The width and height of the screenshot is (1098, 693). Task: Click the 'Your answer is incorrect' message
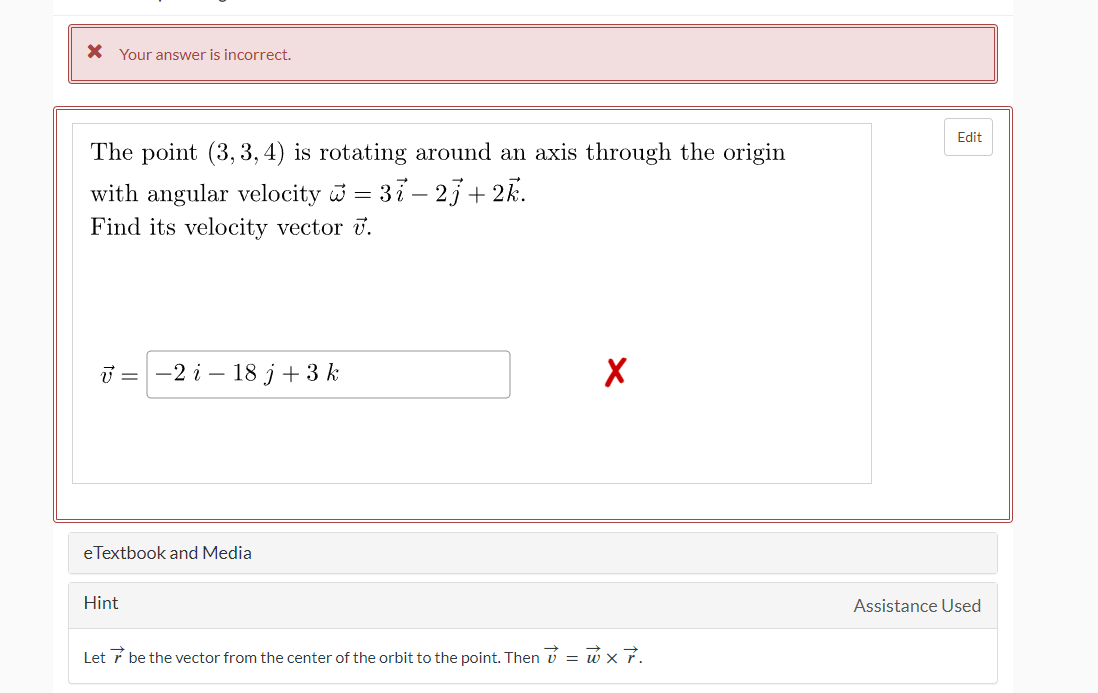[x=203, y=55]
